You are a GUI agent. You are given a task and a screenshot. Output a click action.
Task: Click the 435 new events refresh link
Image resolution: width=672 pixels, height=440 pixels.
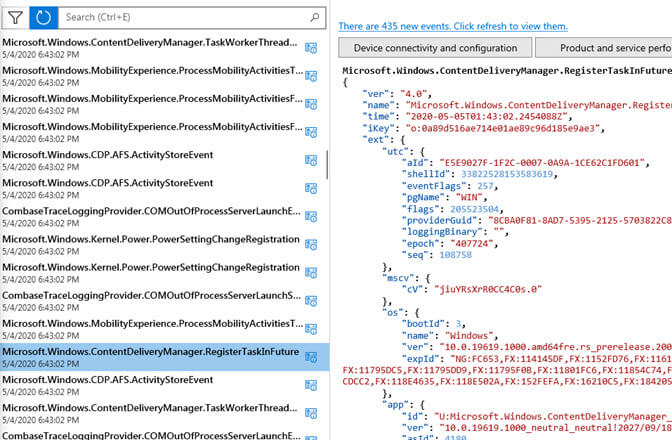click(x=453, y=26)
